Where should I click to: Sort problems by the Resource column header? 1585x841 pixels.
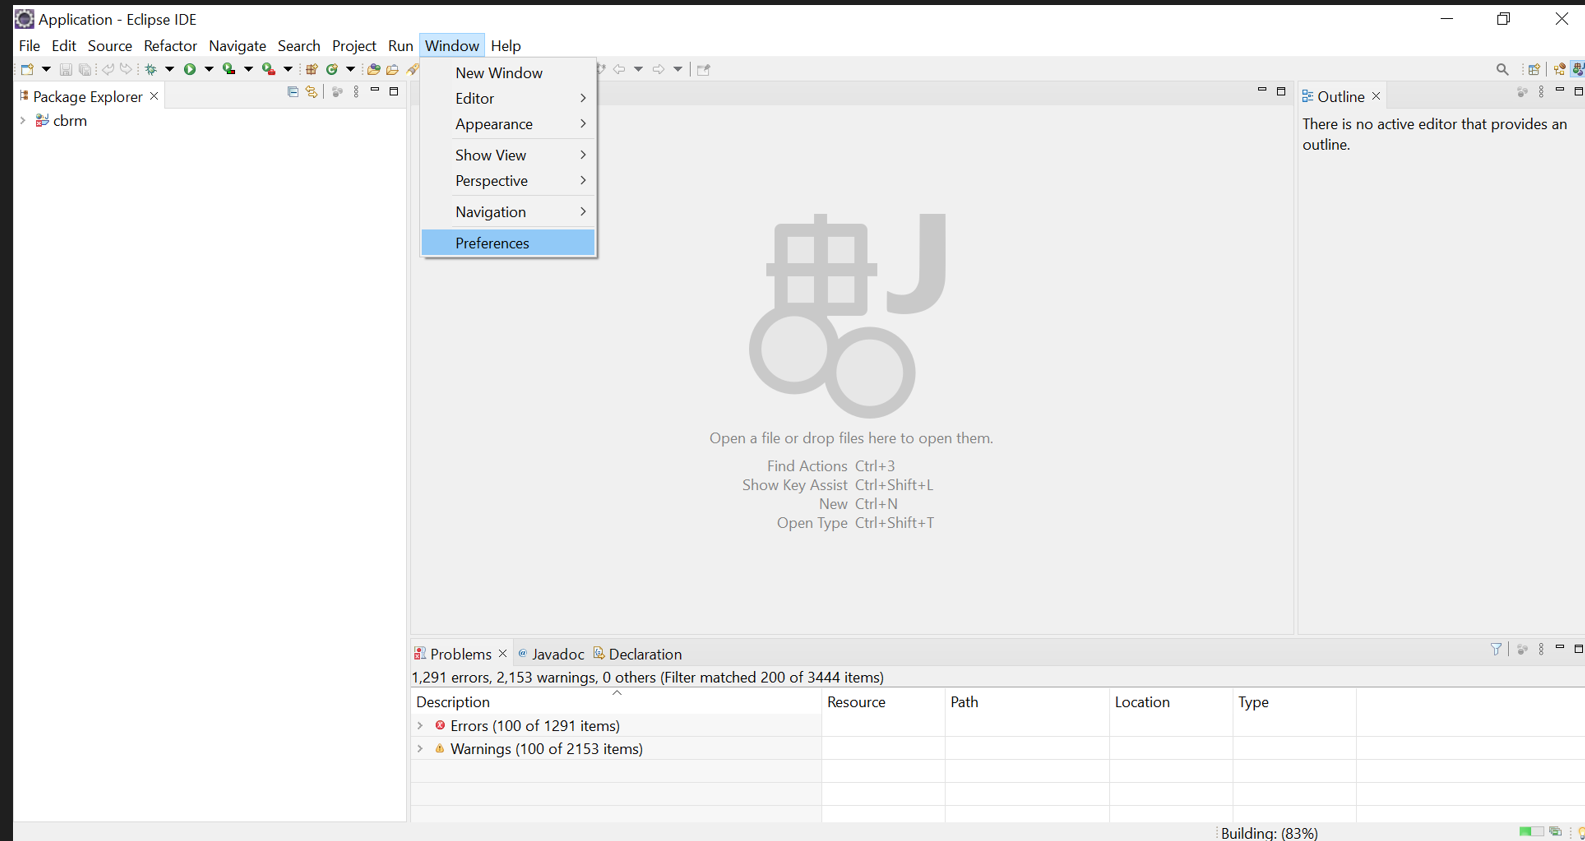(x=883, y=702)
